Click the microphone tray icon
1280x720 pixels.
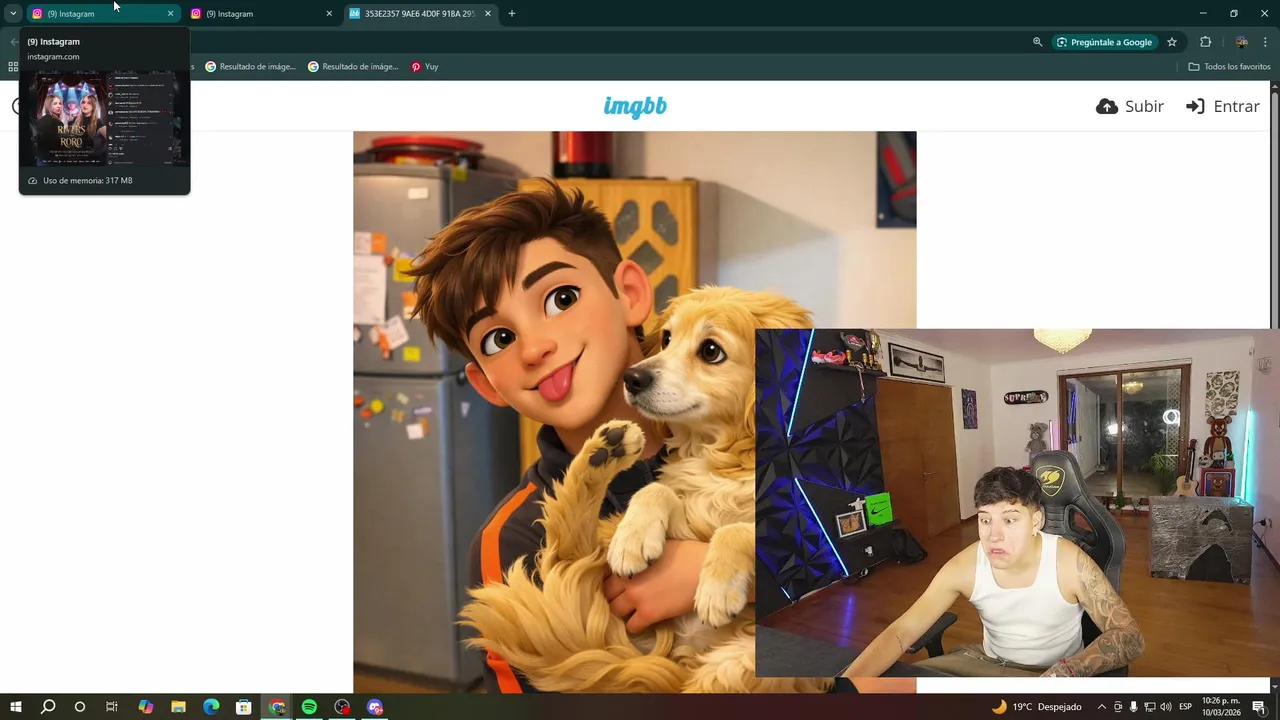point(1134,707)
